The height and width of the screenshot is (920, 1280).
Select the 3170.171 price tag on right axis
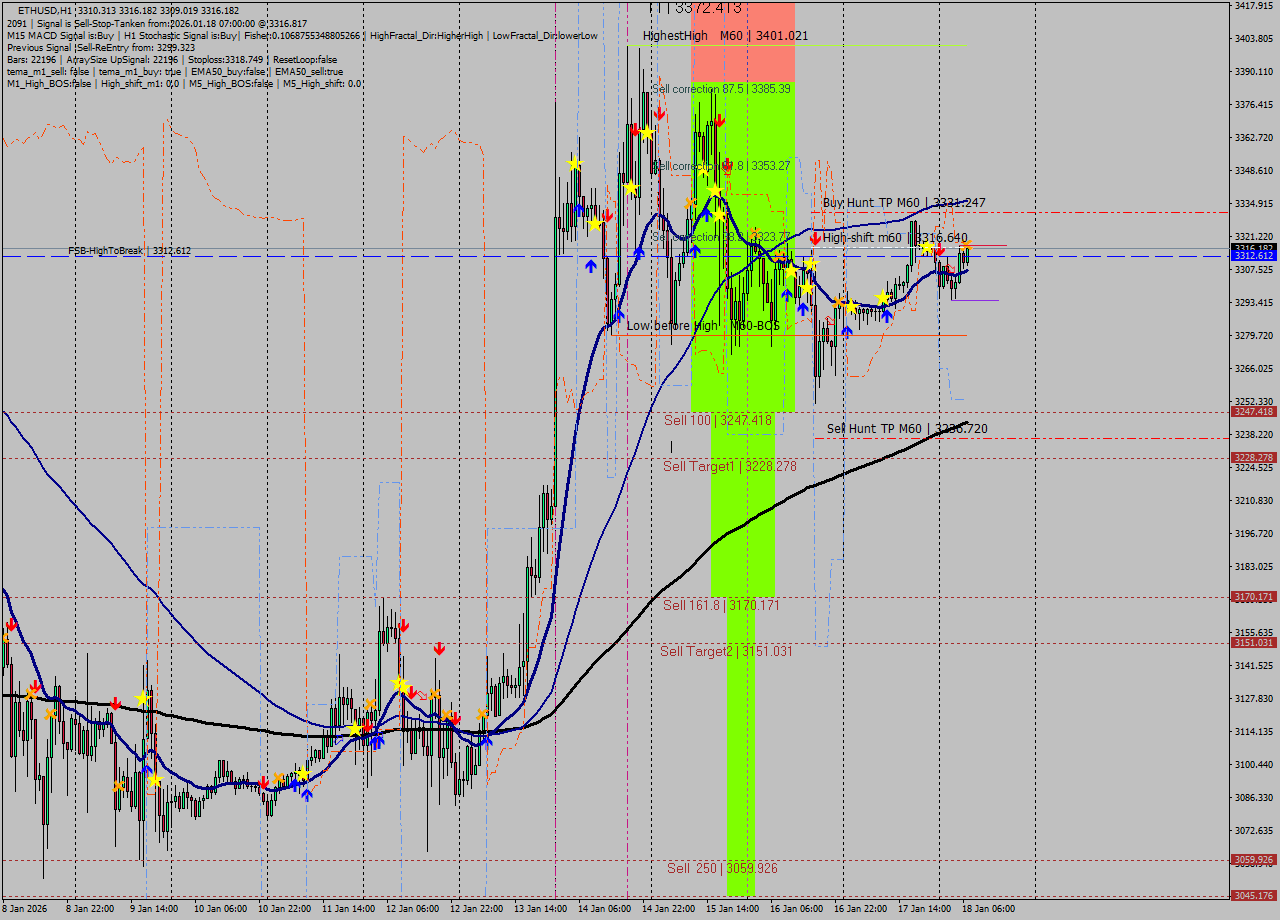pos(1253,597)
